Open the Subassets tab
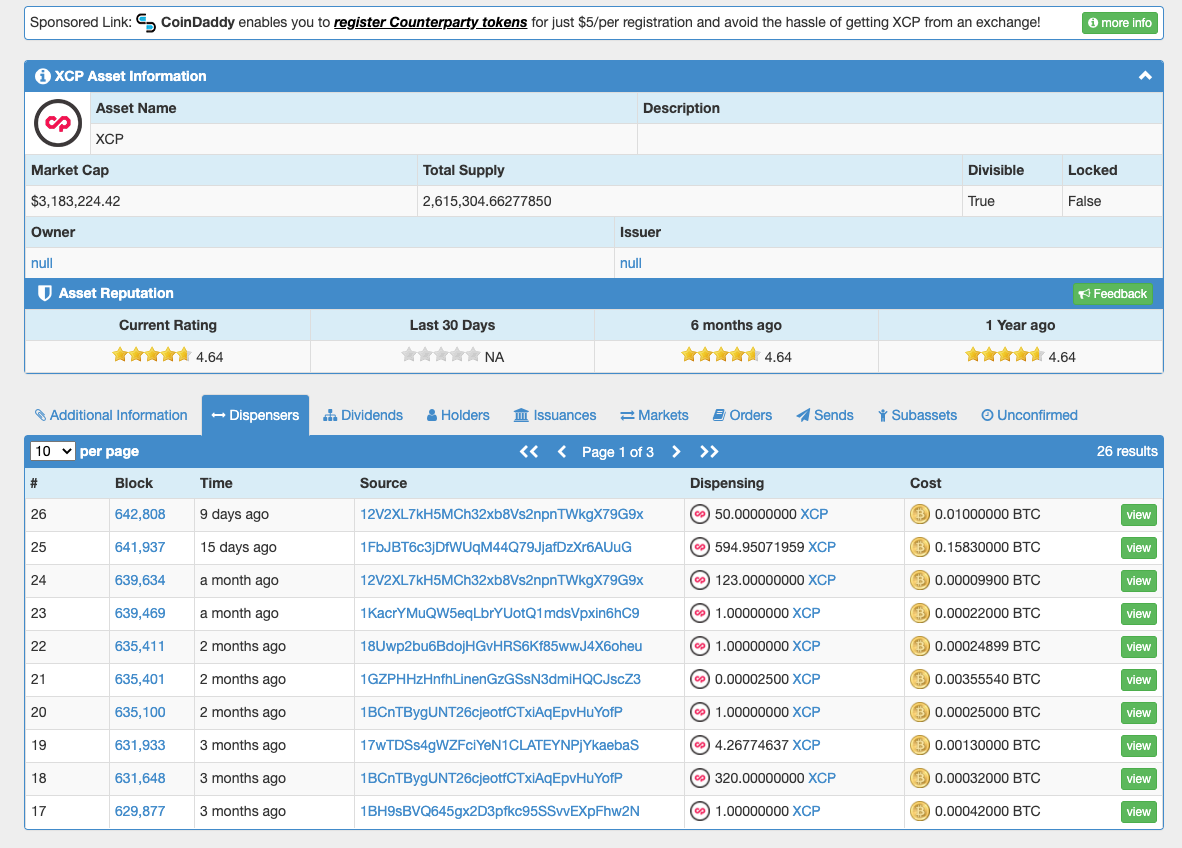 pyautogui.click(x=917, y=415)
